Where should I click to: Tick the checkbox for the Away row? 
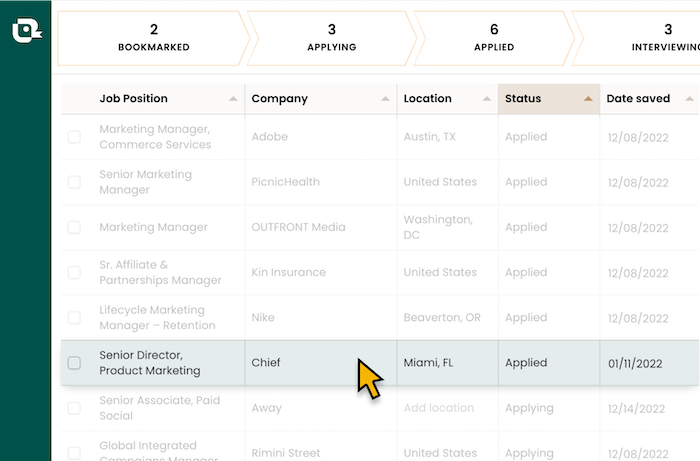tap(74, 408)
